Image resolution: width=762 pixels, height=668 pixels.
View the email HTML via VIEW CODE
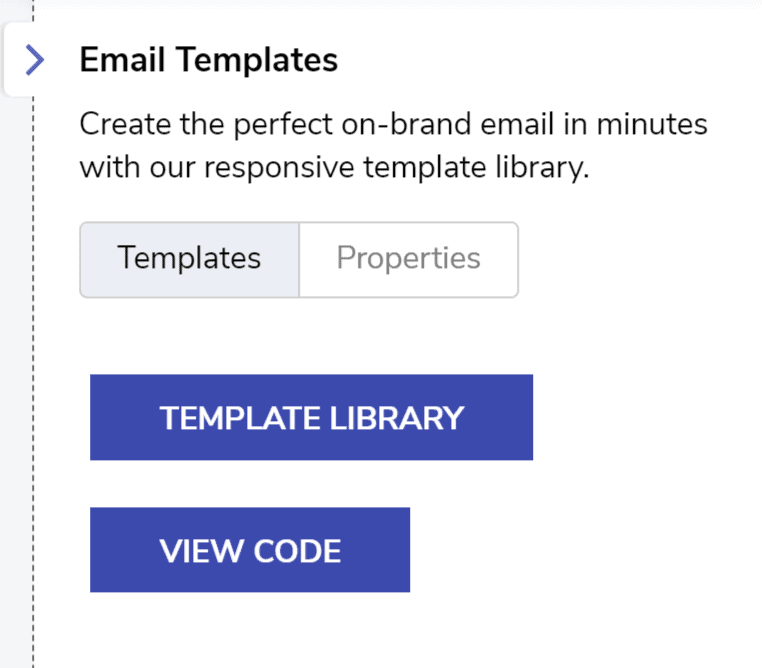point(250,550)
